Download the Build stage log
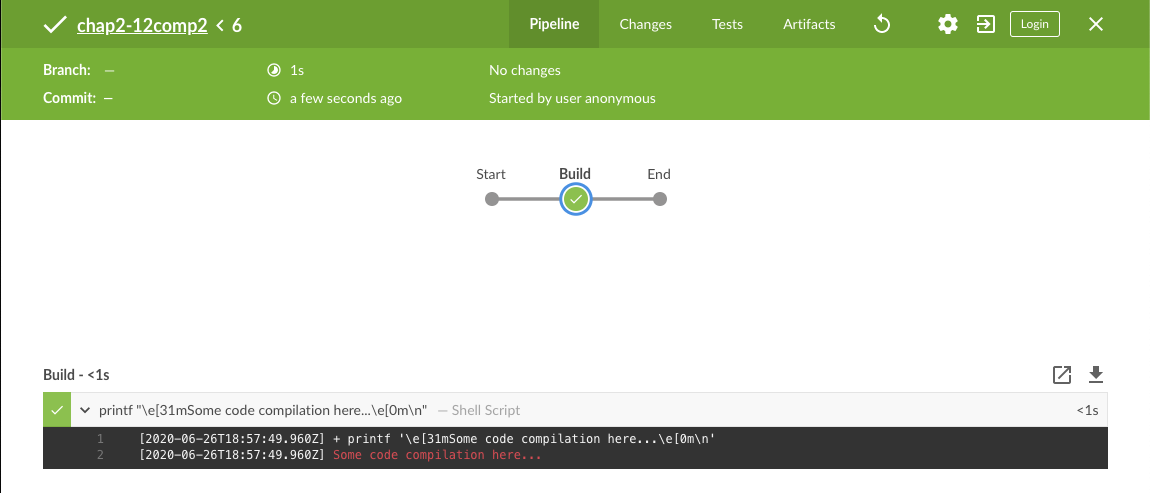This screenshot has width=1150, height=493. click(x=1096, y=375)
